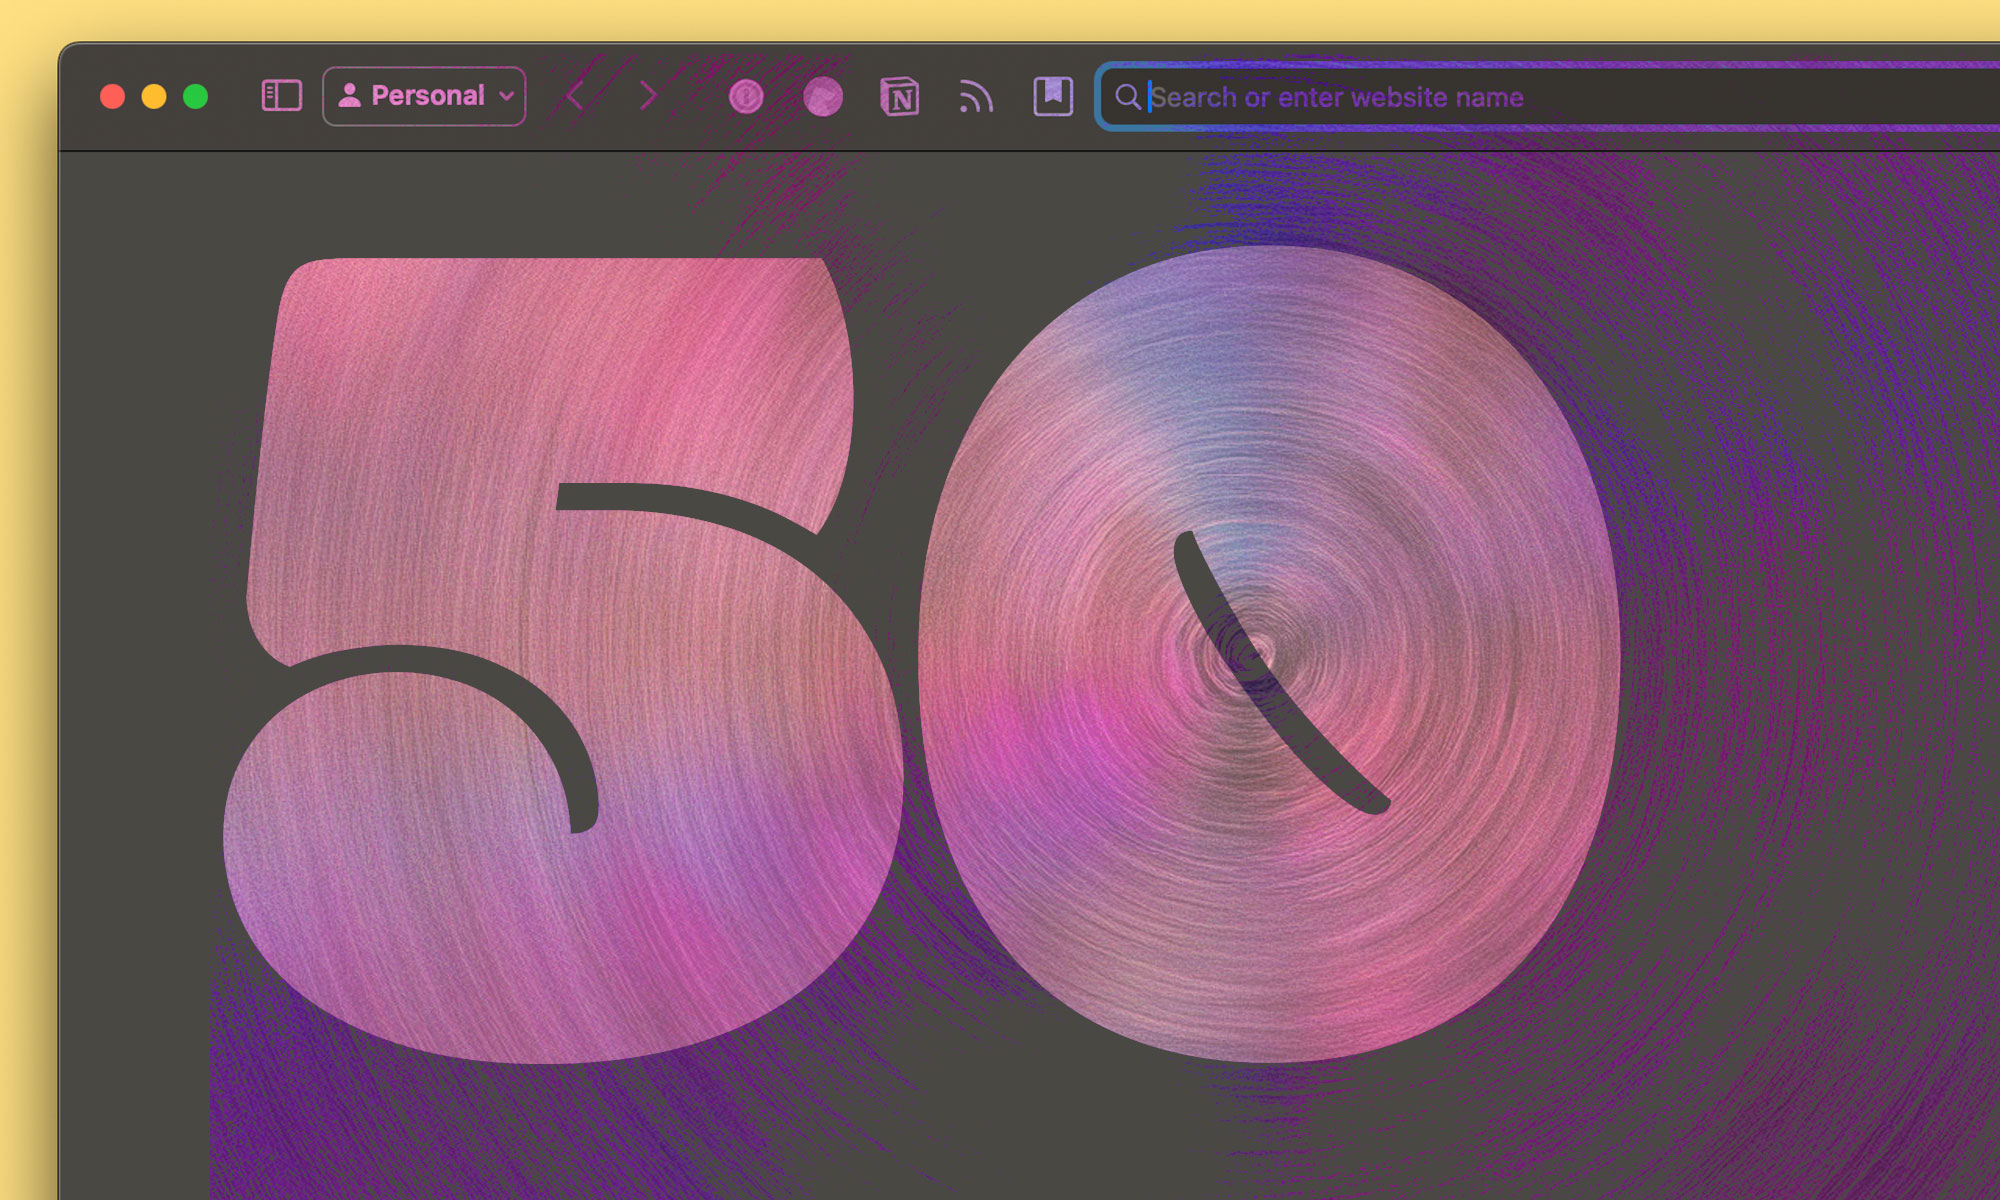Minimize the window with the yellow button
Image resolution: width=2000 pixels, height=1200 pixels.
click(x=154, y=96)
